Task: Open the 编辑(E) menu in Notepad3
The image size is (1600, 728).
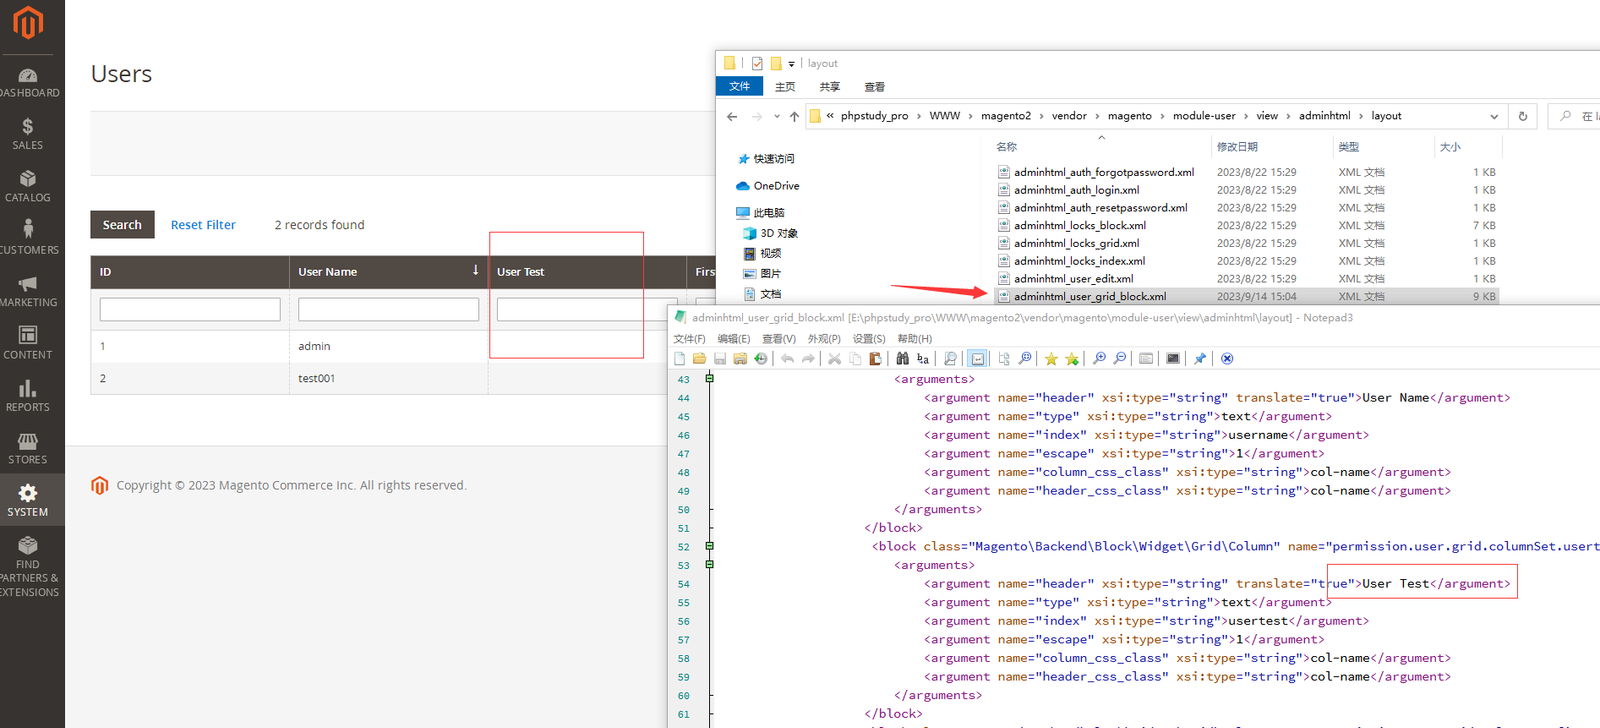Action: click(x=733, y=339)
